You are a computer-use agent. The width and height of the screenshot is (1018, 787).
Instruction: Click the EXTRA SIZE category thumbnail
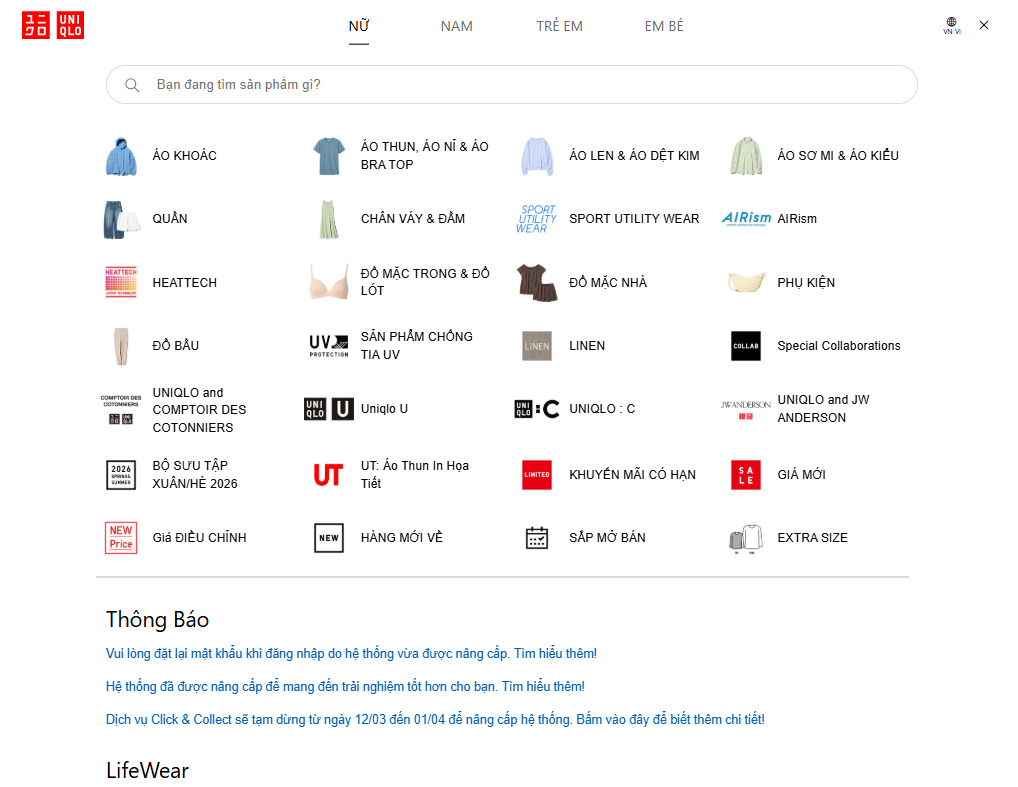click(746, 538)
